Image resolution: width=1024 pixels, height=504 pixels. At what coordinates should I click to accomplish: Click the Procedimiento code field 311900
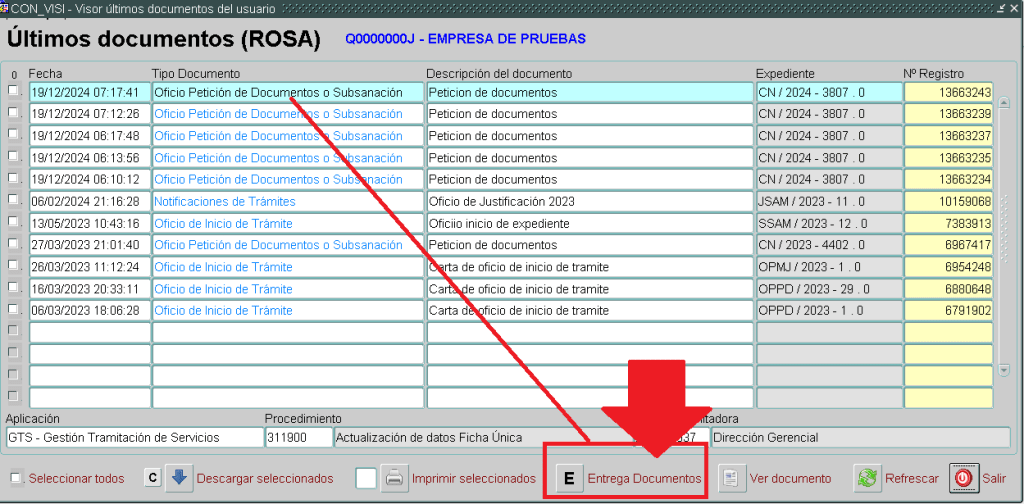(x=297, y=437)
